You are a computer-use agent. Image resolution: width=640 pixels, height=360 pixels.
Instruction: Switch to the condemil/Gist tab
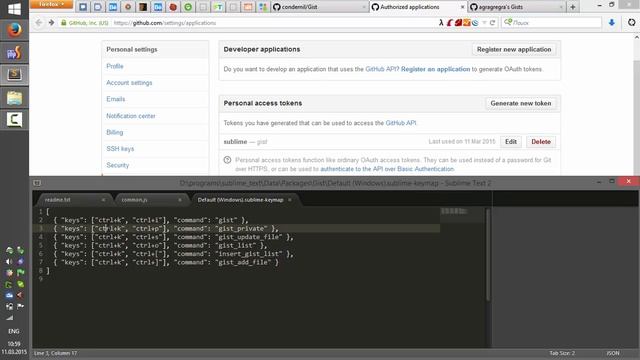pos(319,7)
